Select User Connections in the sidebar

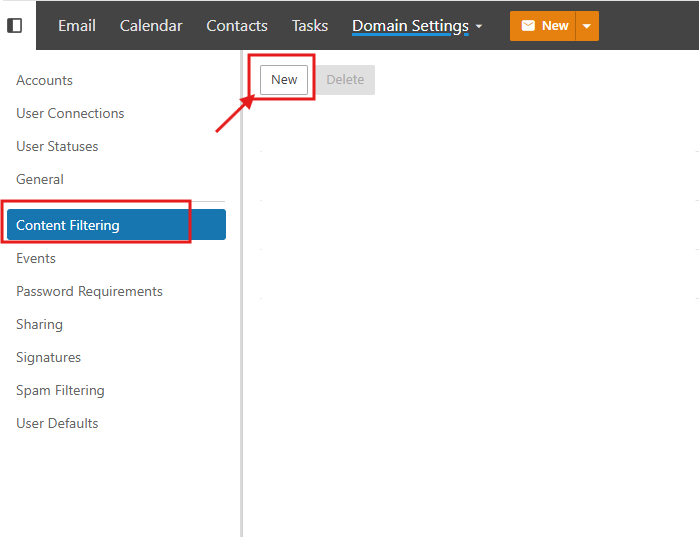pyautogui.click(x=70, y=113)
